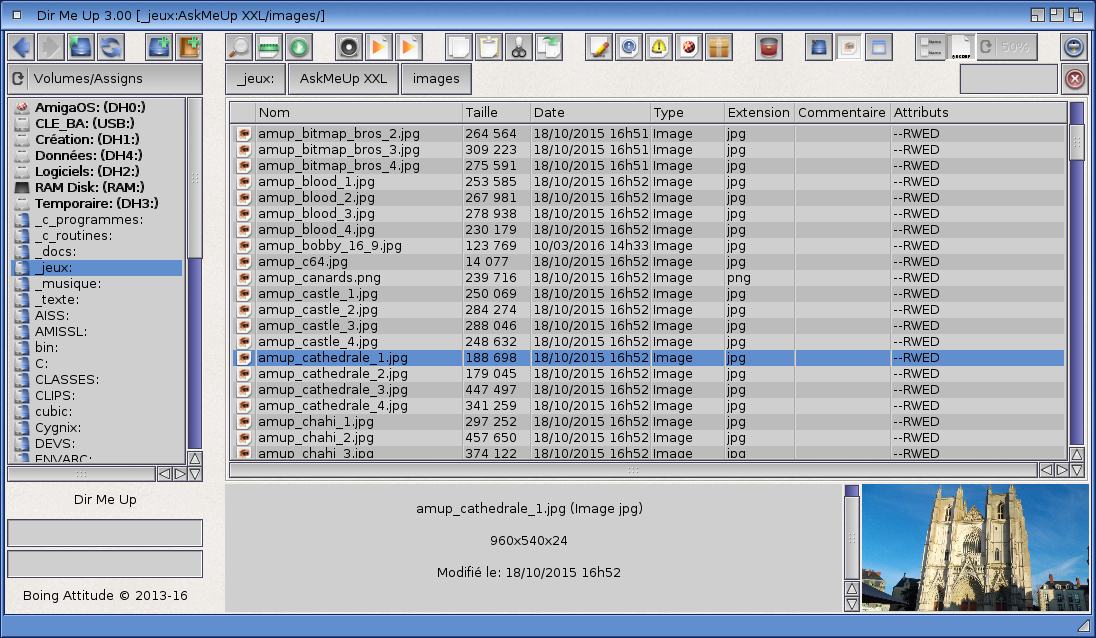The height and width of the screenshot is (638, 1096).
Task: Toggle the ABCDEF page view mode button
Action: (959, 47)
